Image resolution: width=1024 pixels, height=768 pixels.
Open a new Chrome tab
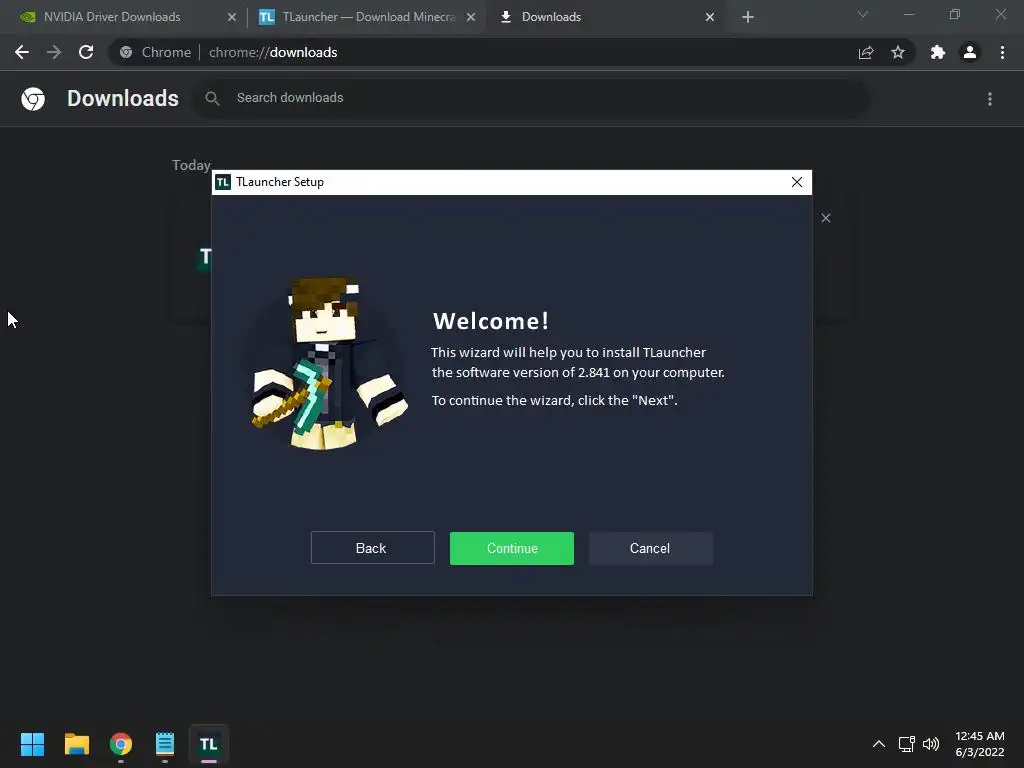pos(748,17)
